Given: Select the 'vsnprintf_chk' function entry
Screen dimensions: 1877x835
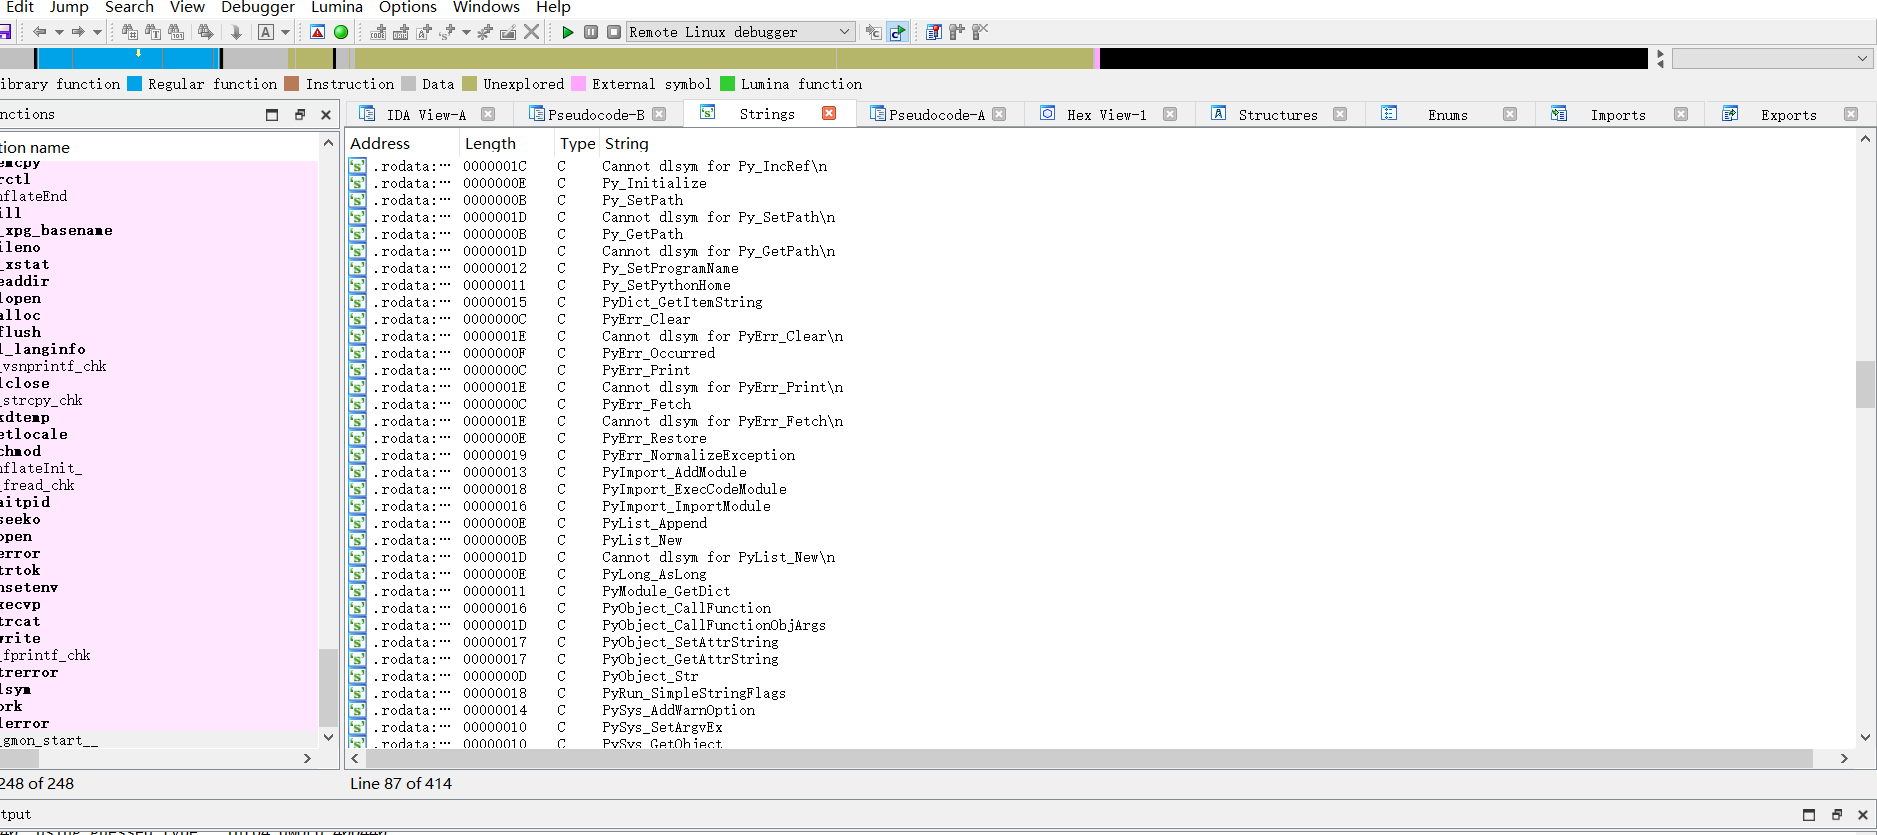Looking at the screenshot, I should tap(159, 367).
